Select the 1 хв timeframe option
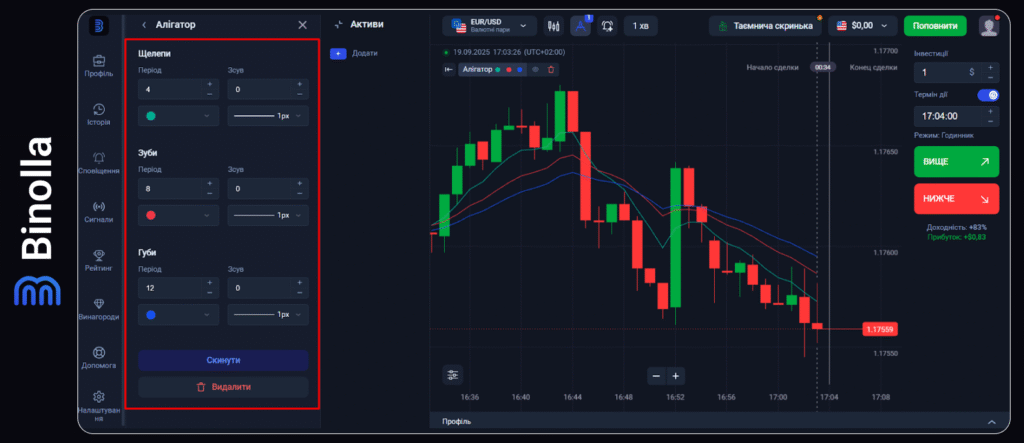 pyautogui.click(x=641, y=26)
